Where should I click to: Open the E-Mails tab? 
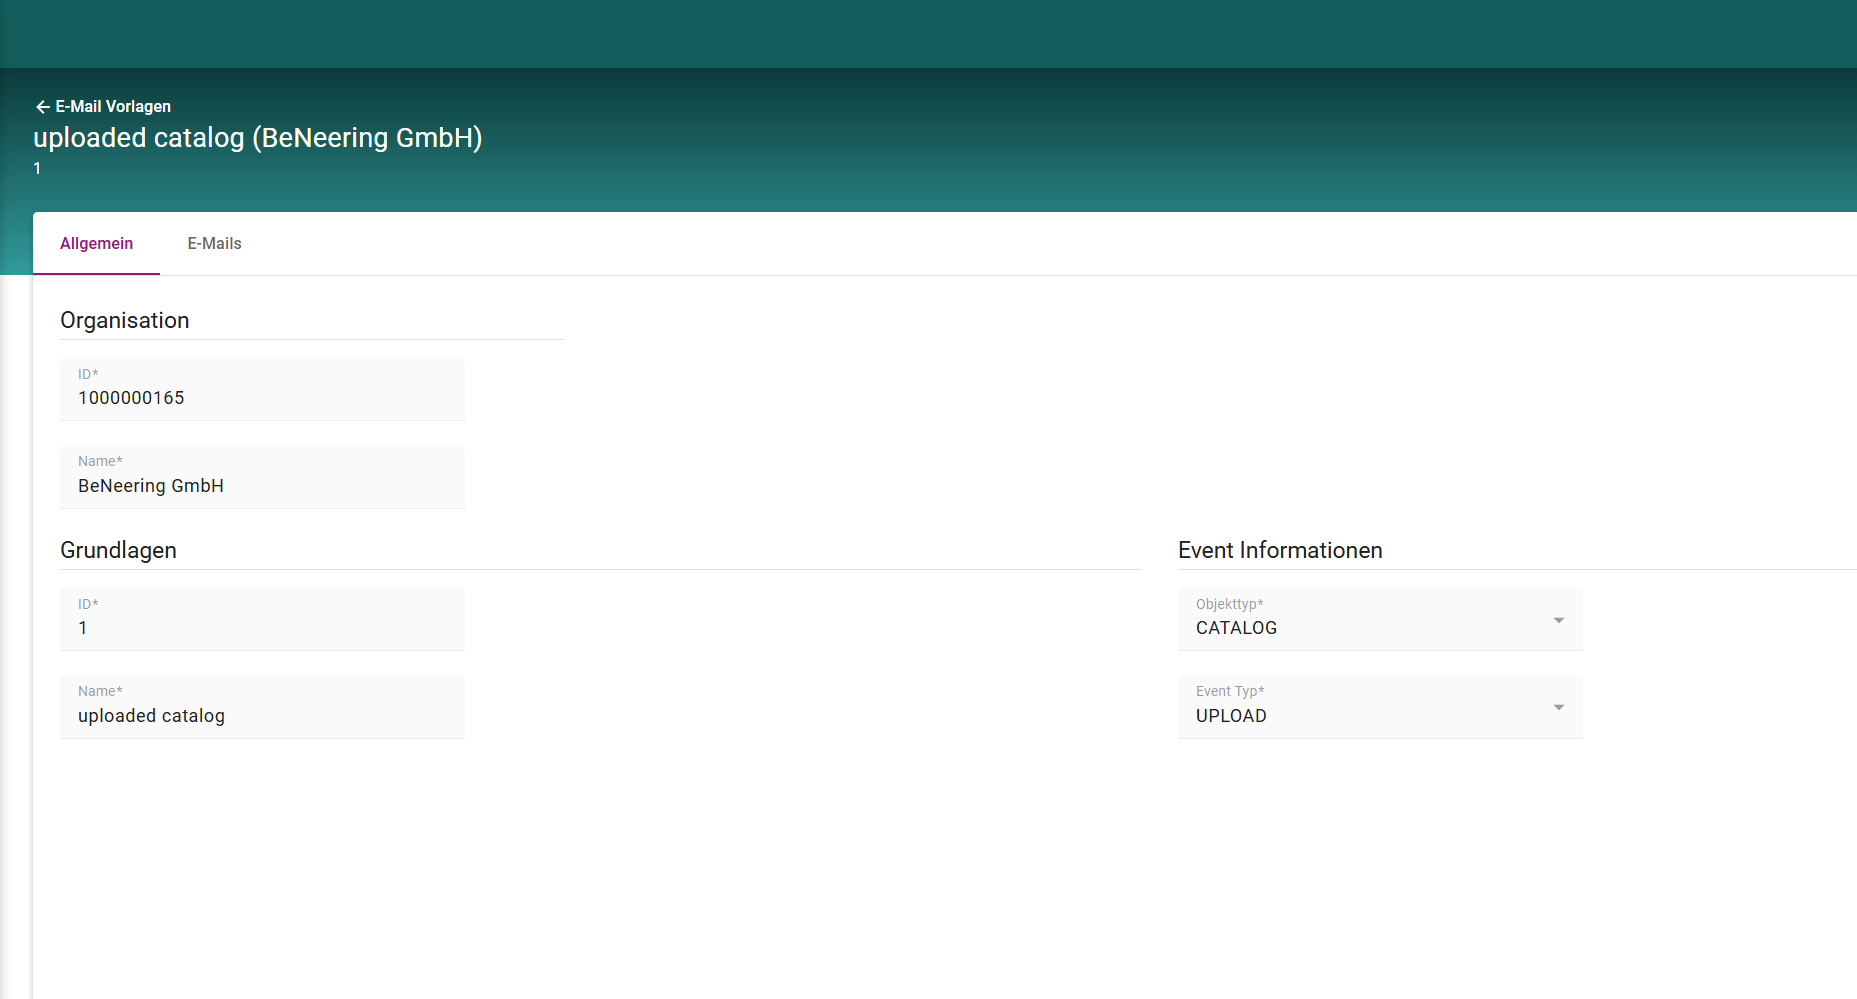pos(214,243)
